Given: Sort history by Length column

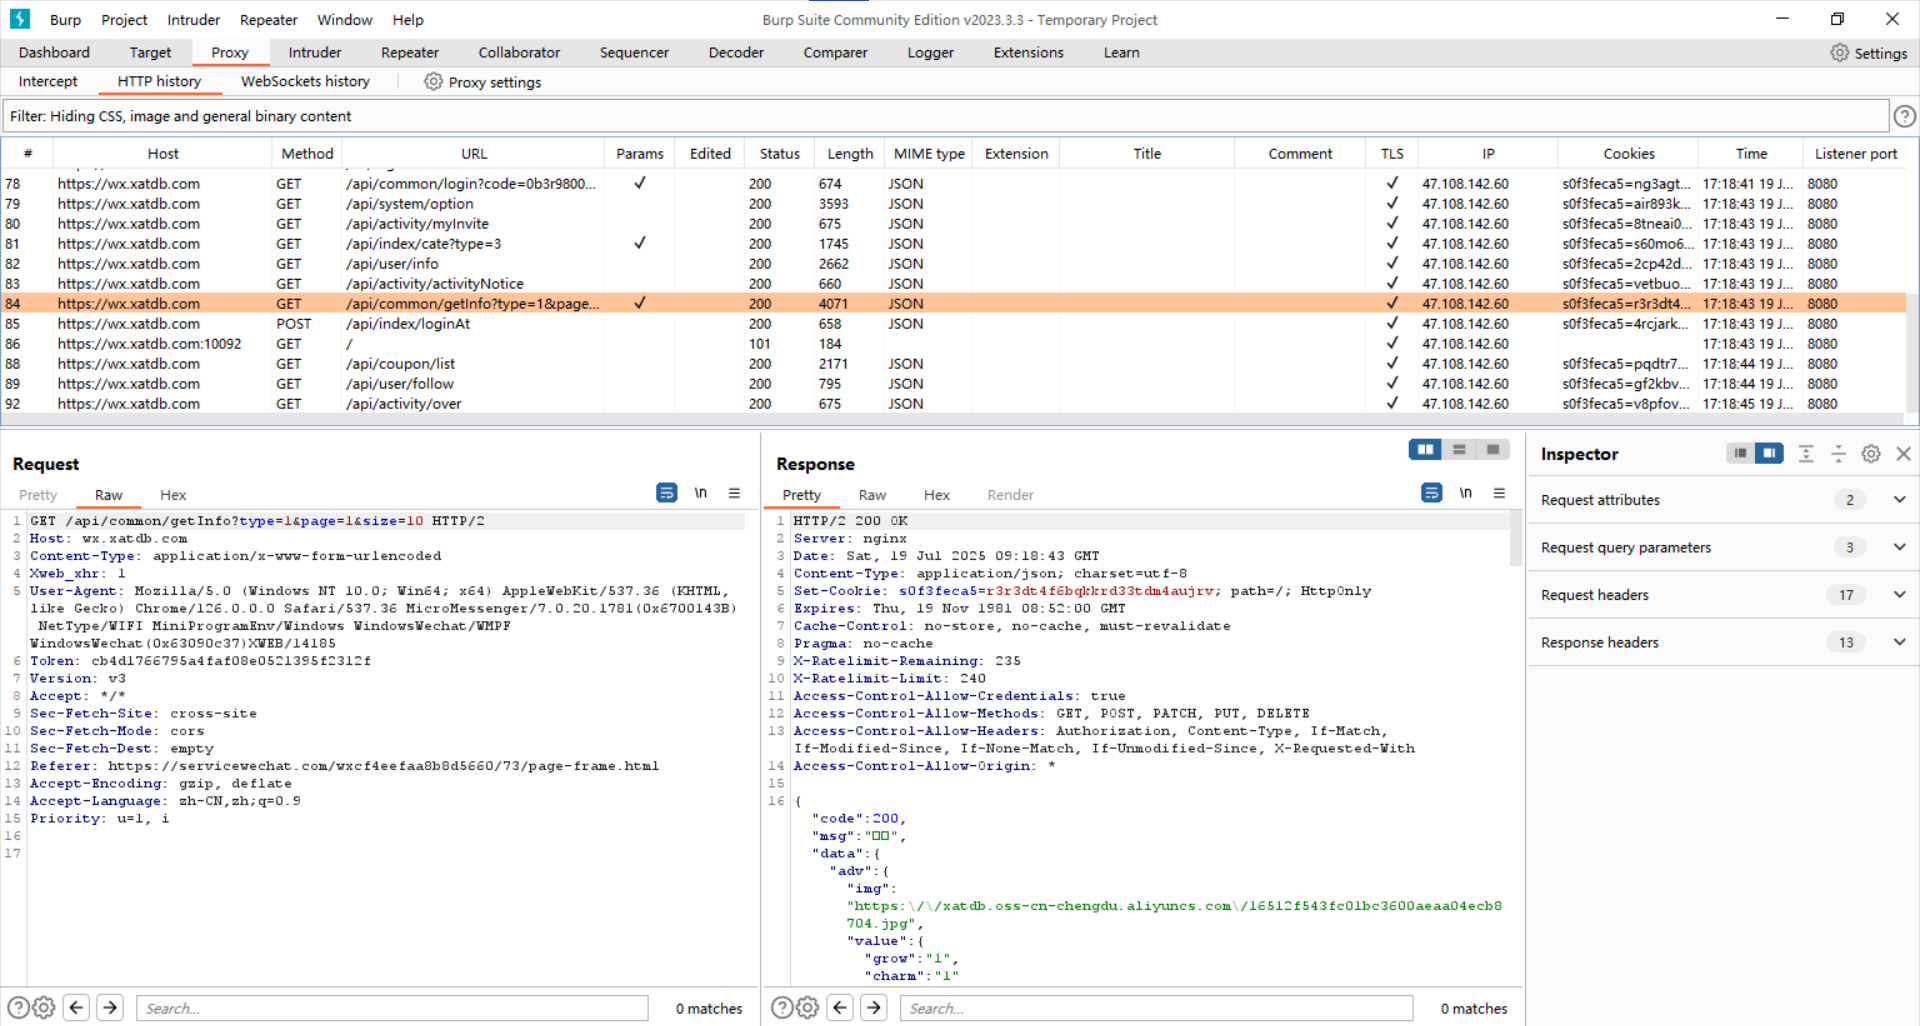Looking at the screenshot, I should pyautogui.click(x=850, y=154).
